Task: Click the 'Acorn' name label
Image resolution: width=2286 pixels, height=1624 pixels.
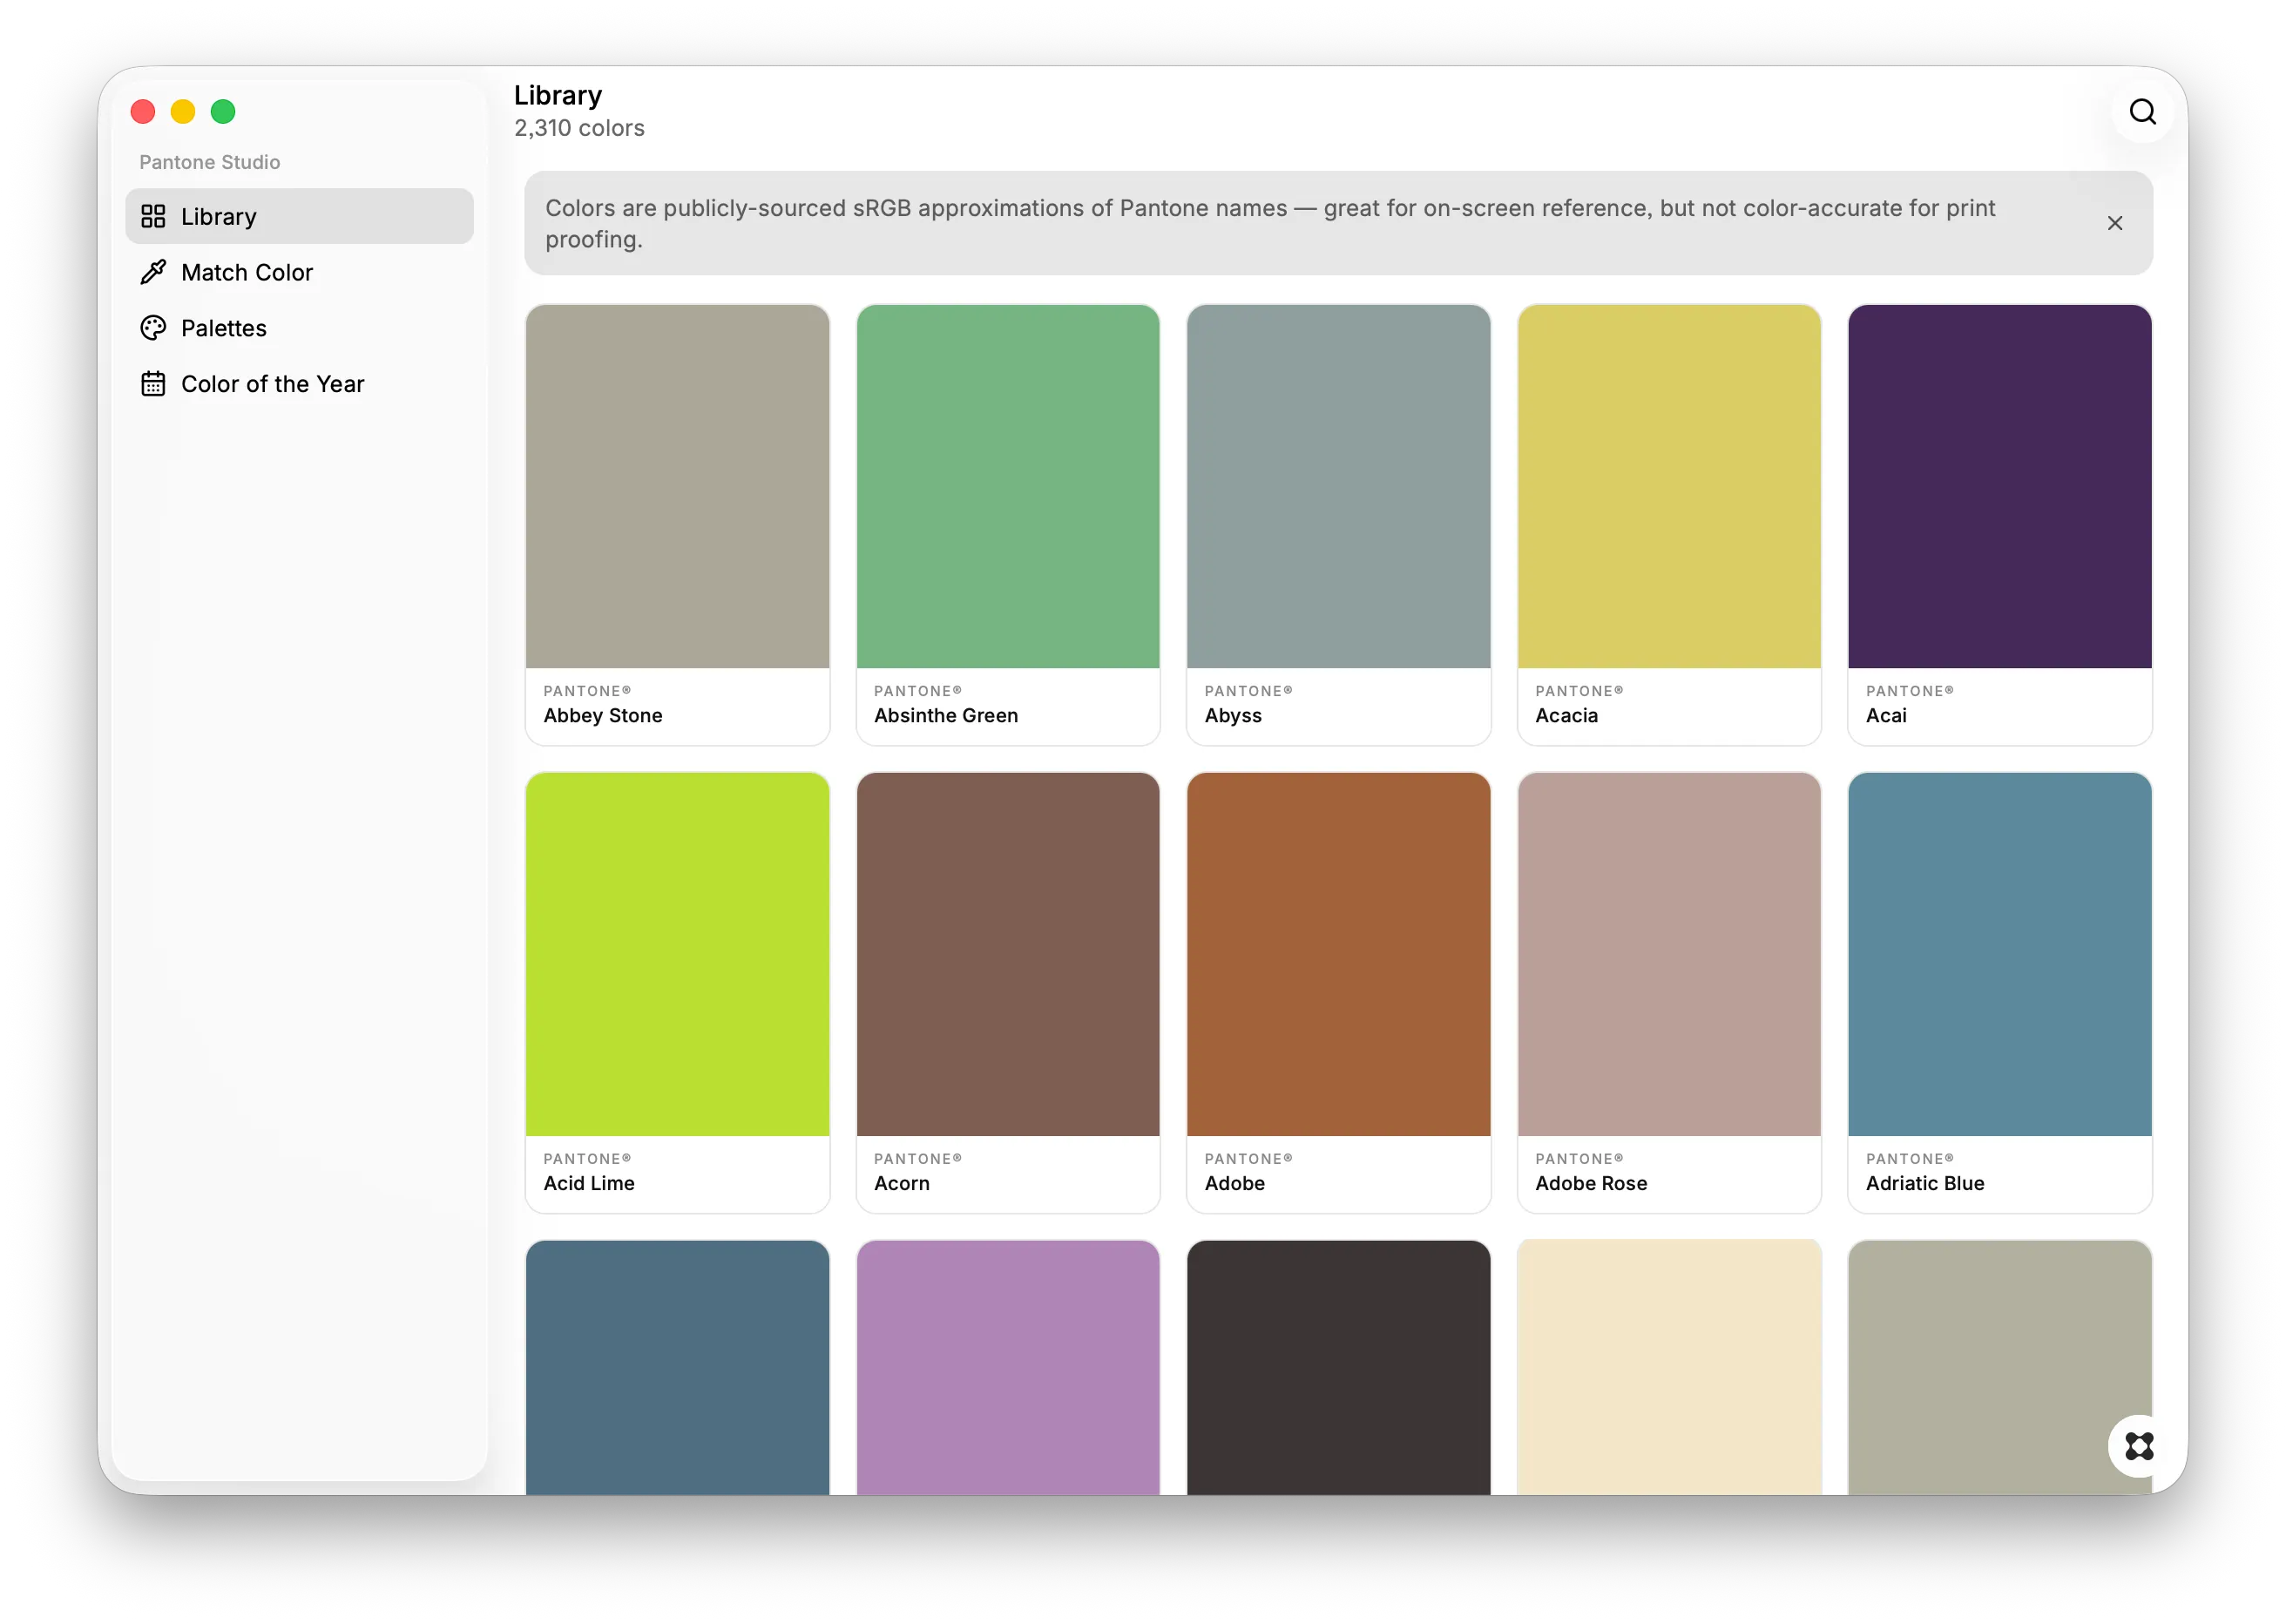Action: 902,1183
